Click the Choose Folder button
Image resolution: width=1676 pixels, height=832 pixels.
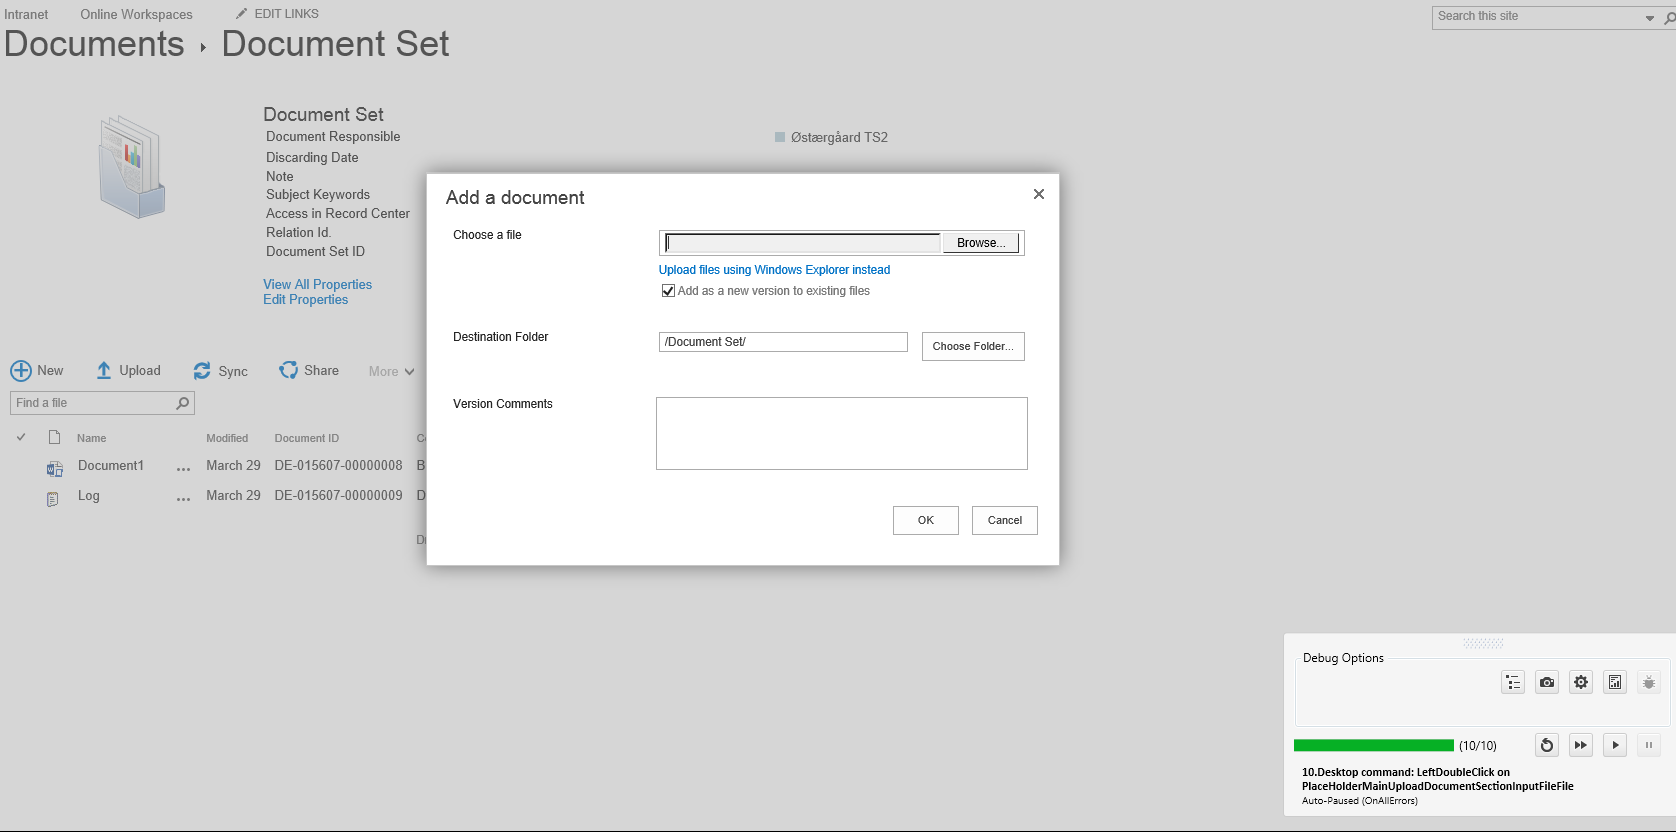(973, 346)
